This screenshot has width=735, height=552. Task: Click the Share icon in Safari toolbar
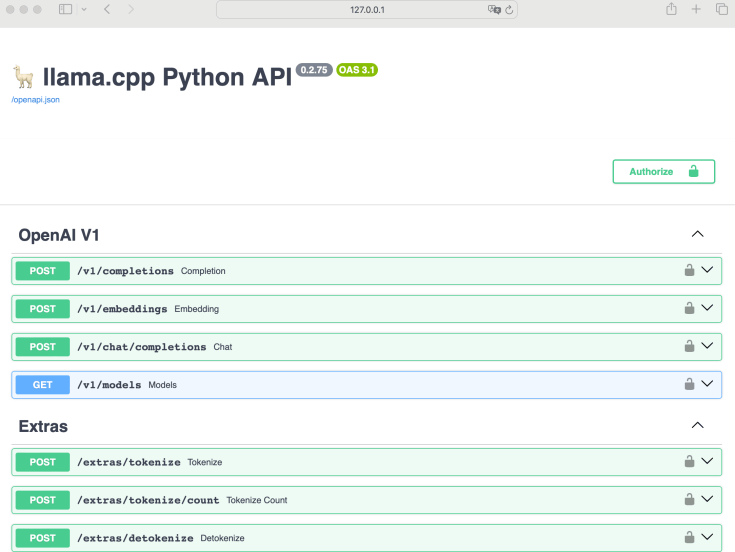click(671, 8)
